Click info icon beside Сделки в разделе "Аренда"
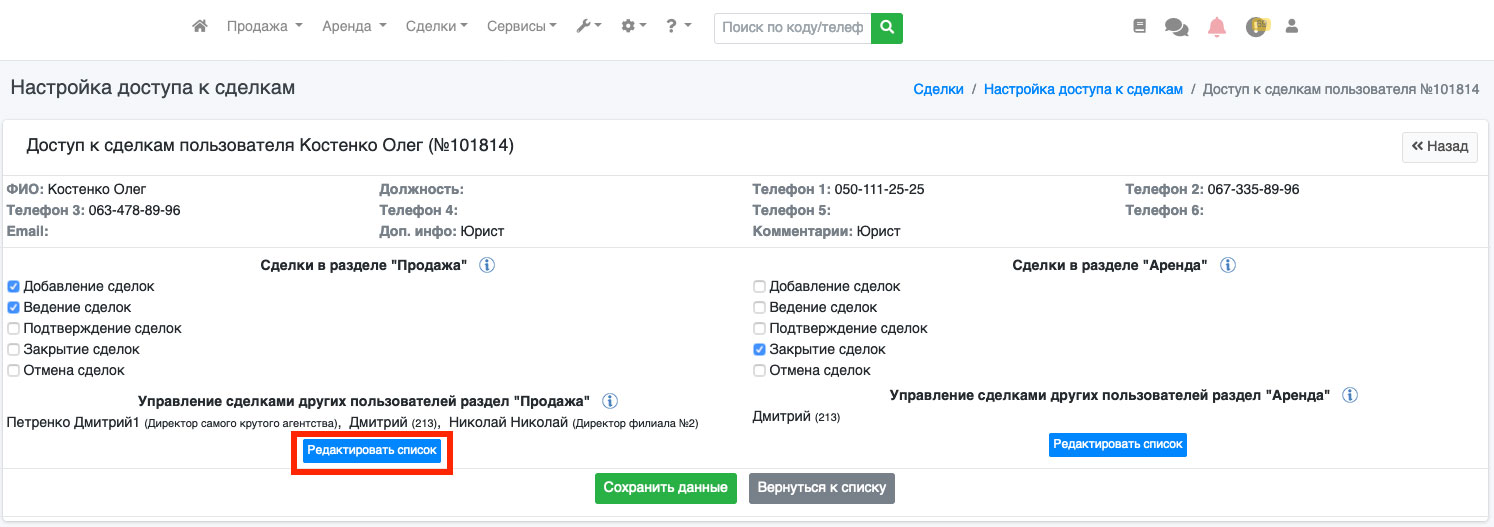 [1227, 266]
